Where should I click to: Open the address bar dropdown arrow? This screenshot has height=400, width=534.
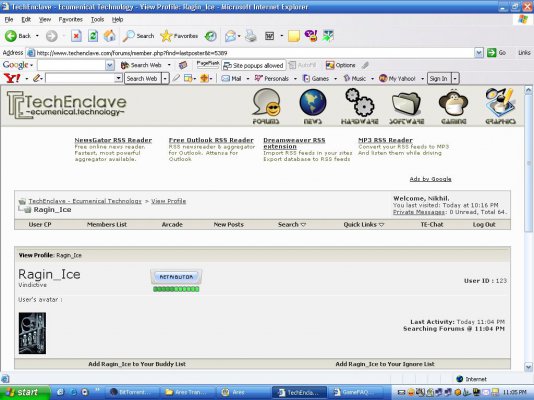tap(479, 53)
